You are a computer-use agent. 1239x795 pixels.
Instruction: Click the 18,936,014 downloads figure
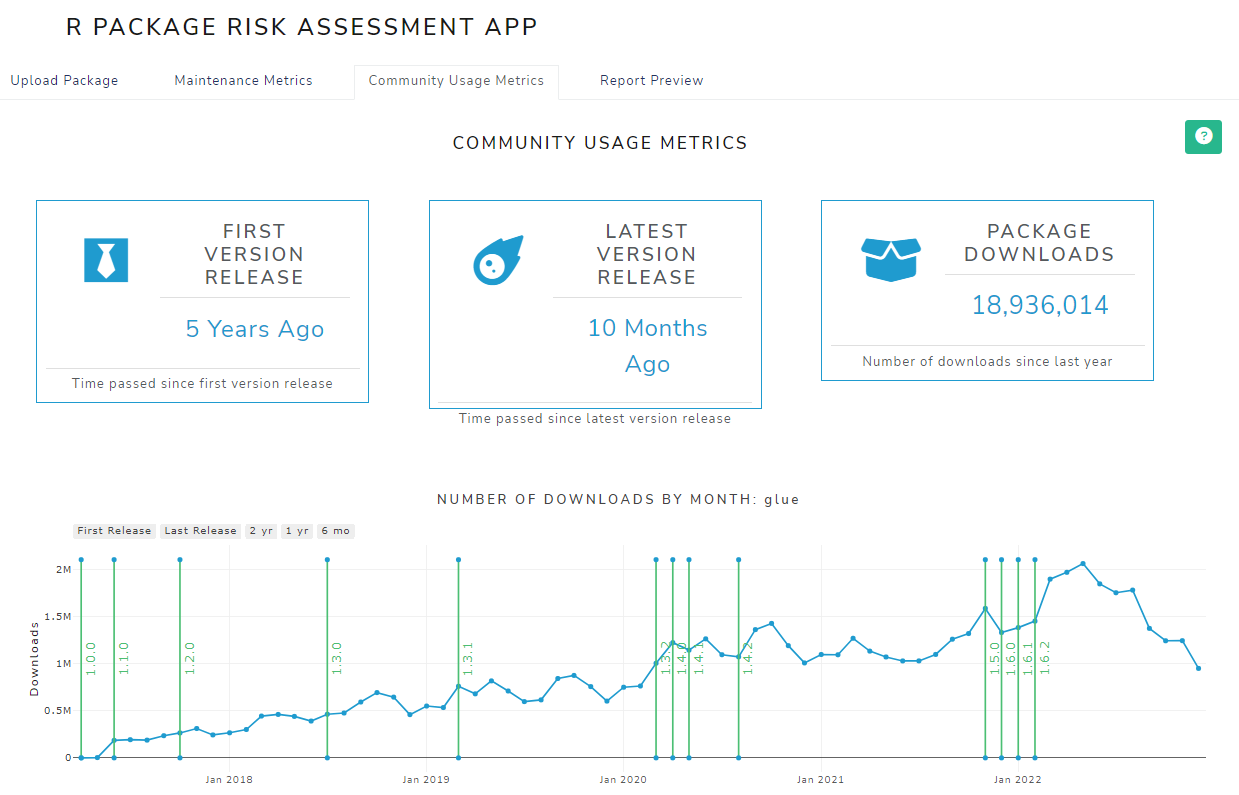click(1039, 304)
